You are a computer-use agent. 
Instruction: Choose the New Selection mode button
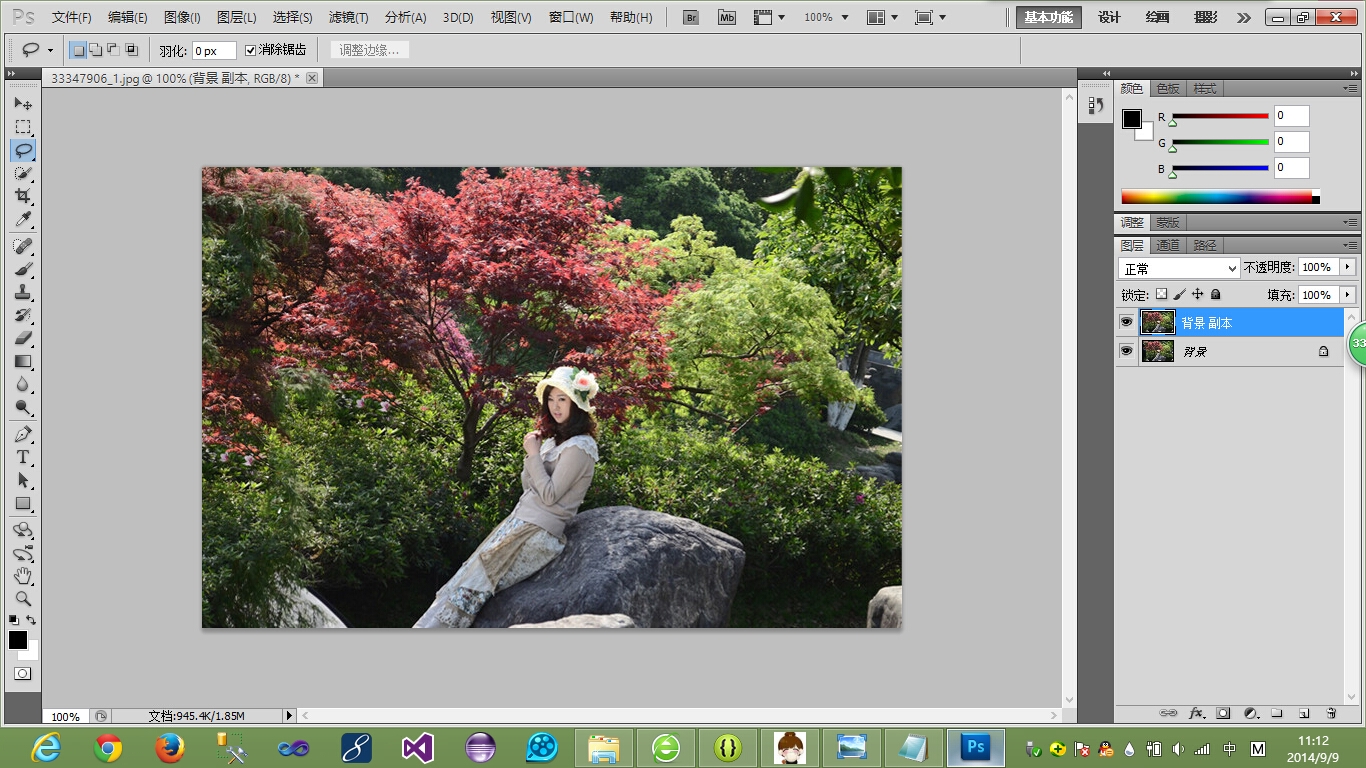click(x=78, y=50)
